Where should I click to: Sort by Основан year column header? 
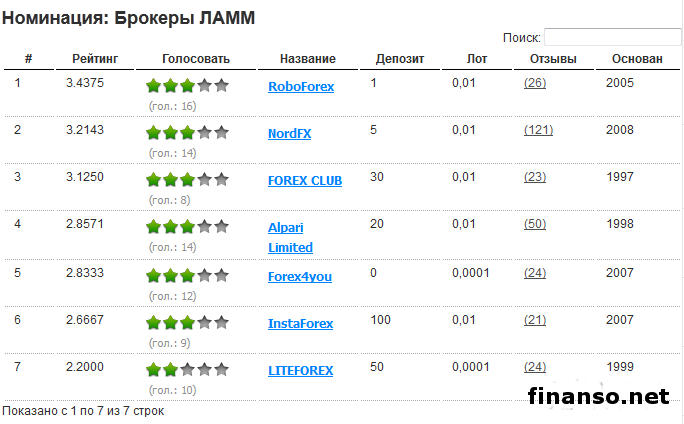636,59
